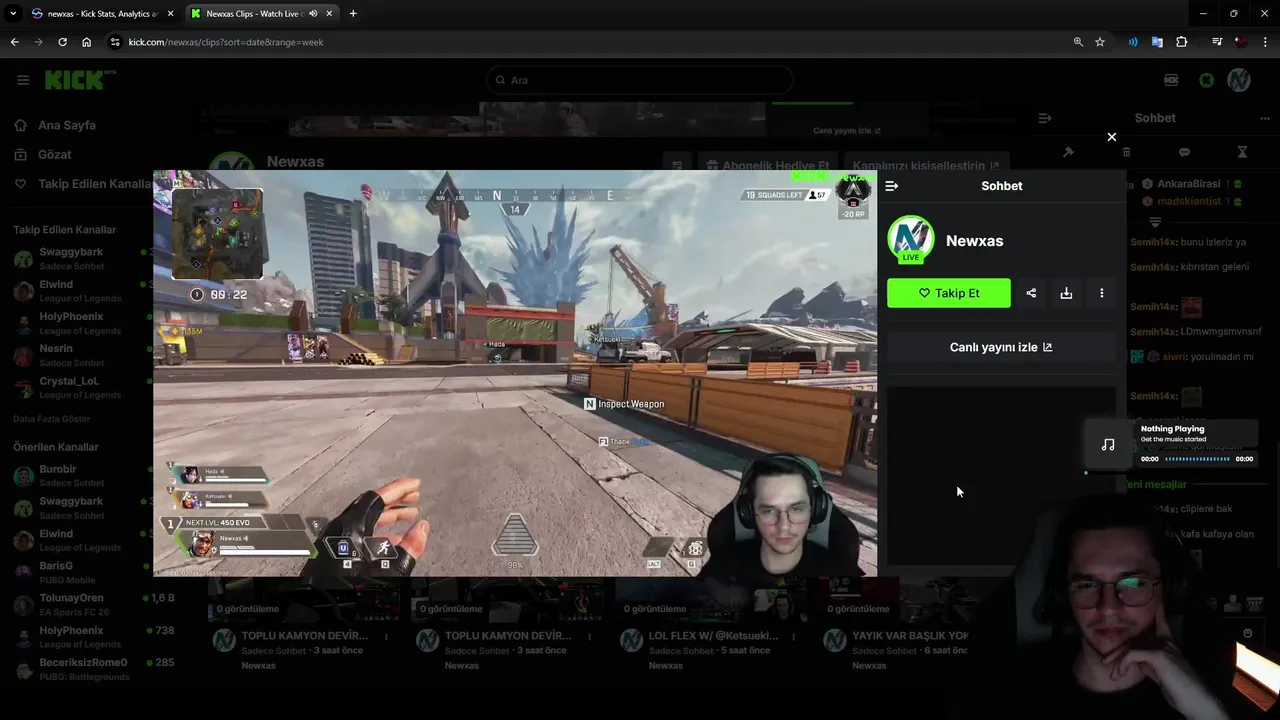Open the page zoom magnifier icon
The image size is (1280, 720).
pyautogui.click(x=1078, y=42)
